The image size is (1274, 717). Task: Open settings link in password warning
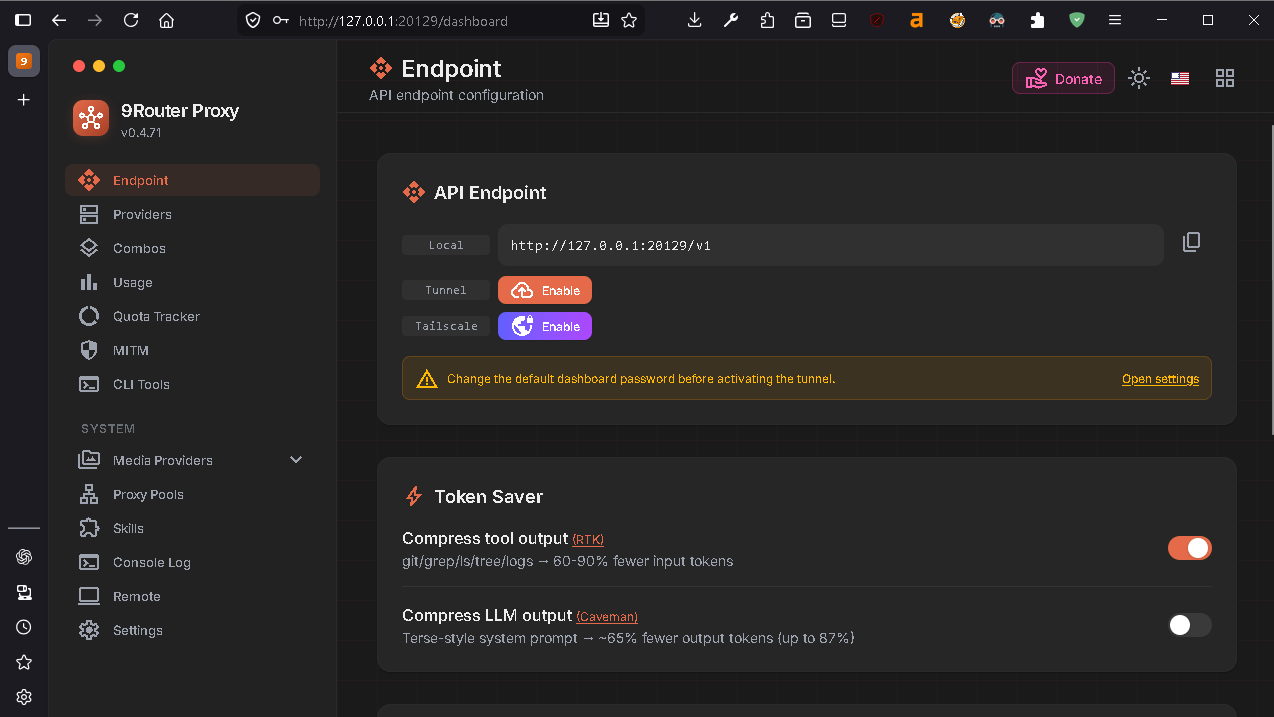click(x=1160, y=379)
